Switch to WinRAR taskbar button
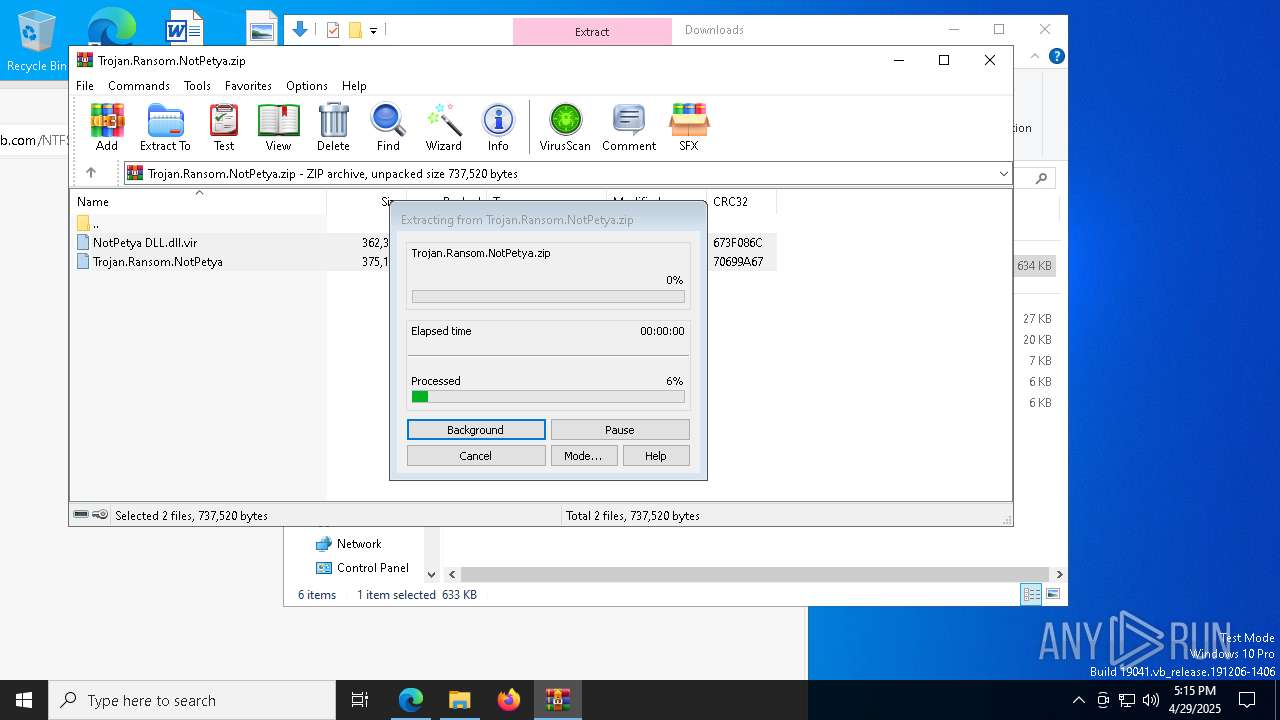 click(x=557, y=700)
